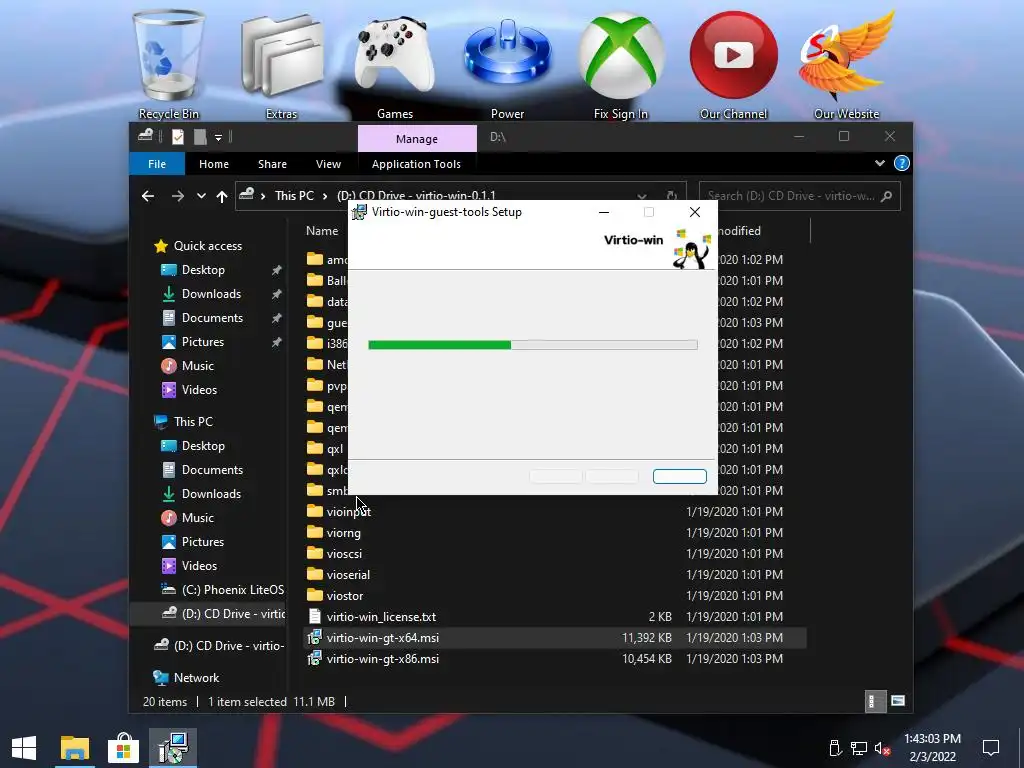The width and height of the screenshot is (1024, 768).
Task: Open the notification center icon
Action: pos(991,748)
